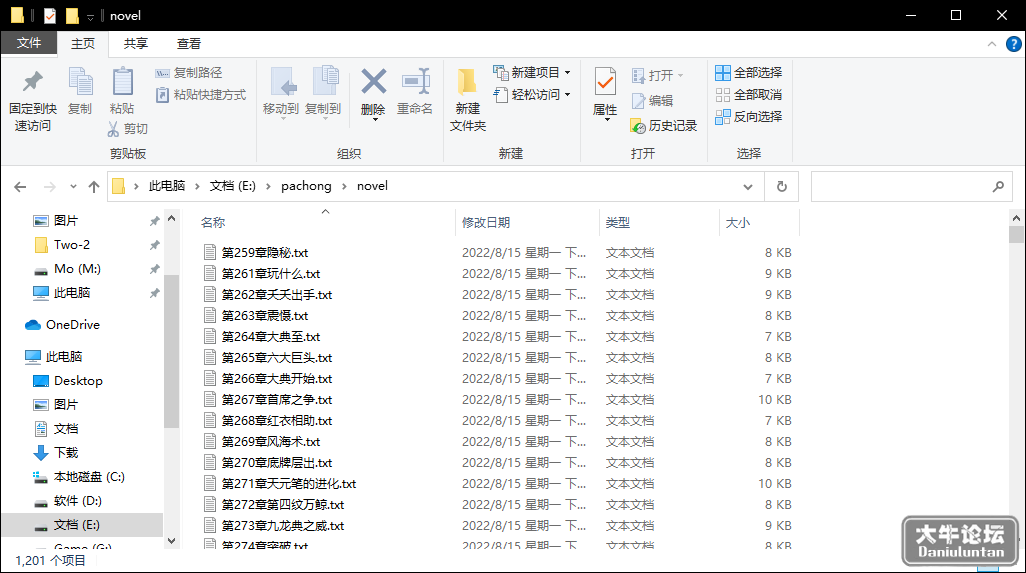Expand the 新建项目 dropdown

(567, 73)
